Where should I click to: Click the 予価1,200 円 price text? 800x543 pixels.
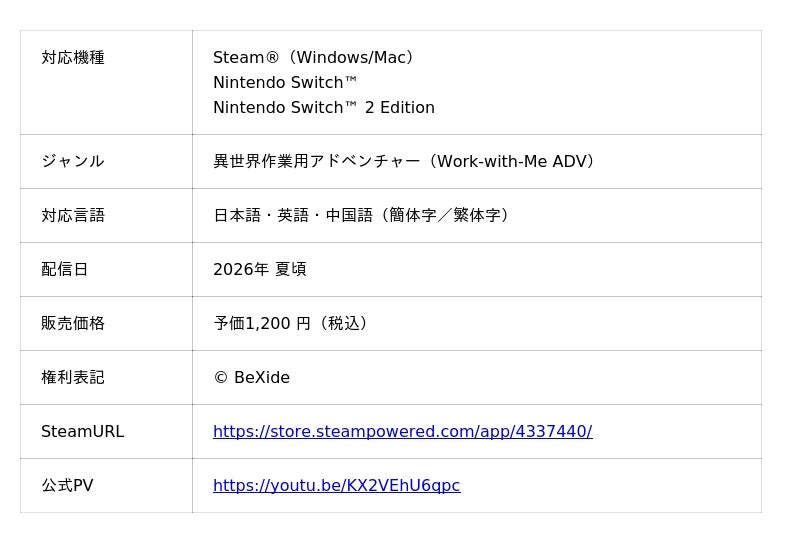click(x=262, y=324)
